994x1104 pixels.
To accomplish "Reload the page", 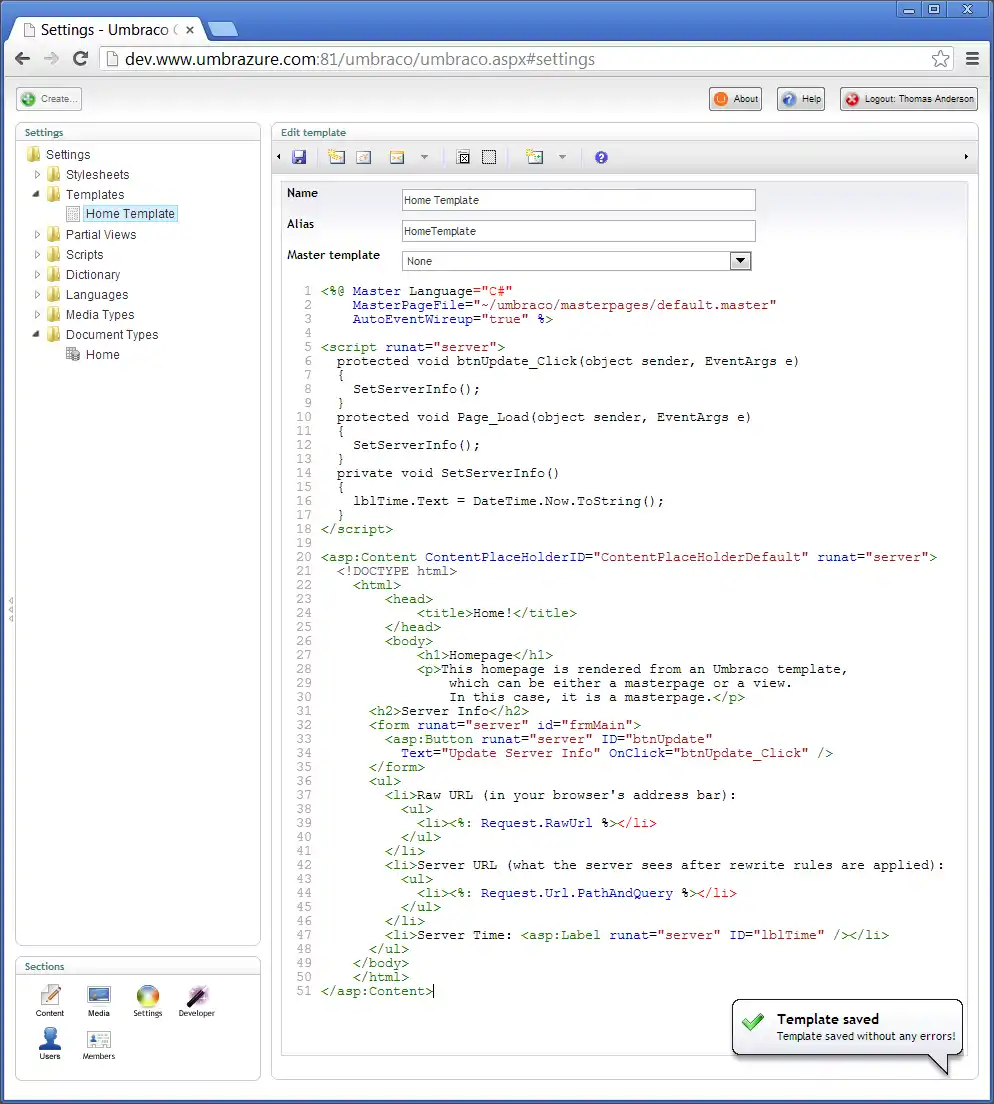I will point(80,58).
